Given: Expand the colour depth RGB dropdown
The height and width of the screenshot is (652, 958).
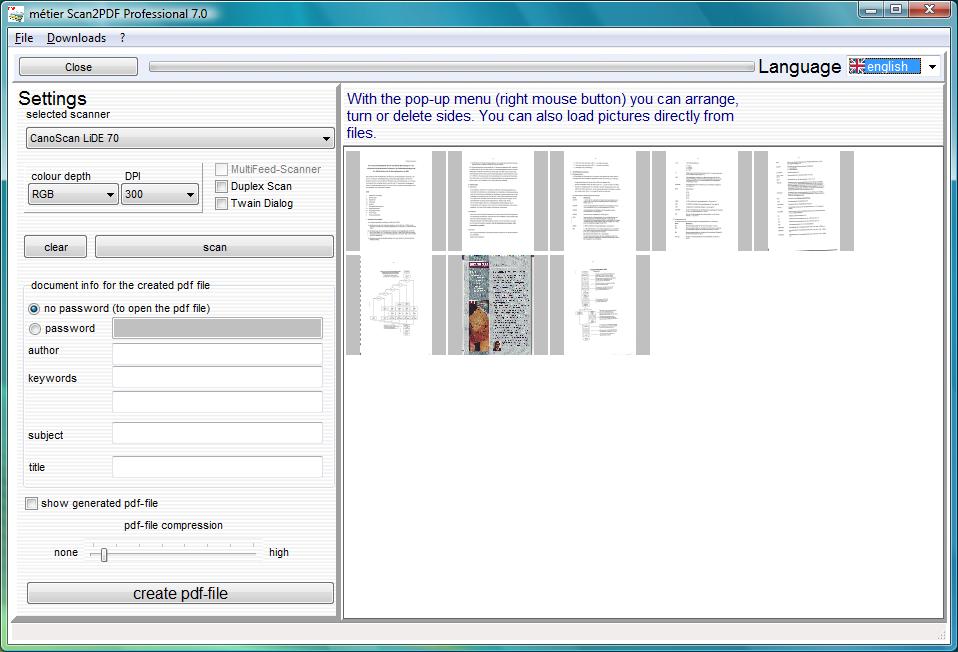Looking at the screenshot, I should pos(73,195).
